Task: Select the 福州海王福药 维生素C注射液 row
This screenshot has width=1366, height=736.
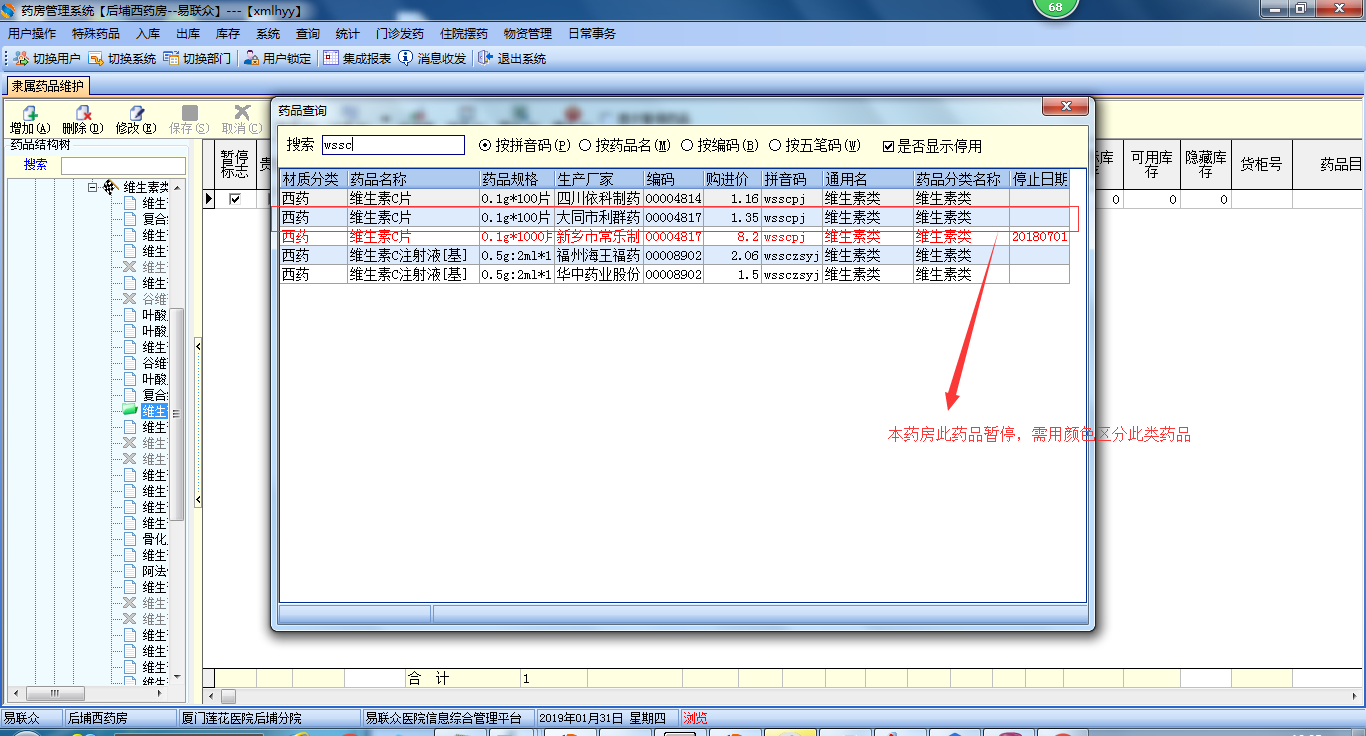Action: (675, 255)
